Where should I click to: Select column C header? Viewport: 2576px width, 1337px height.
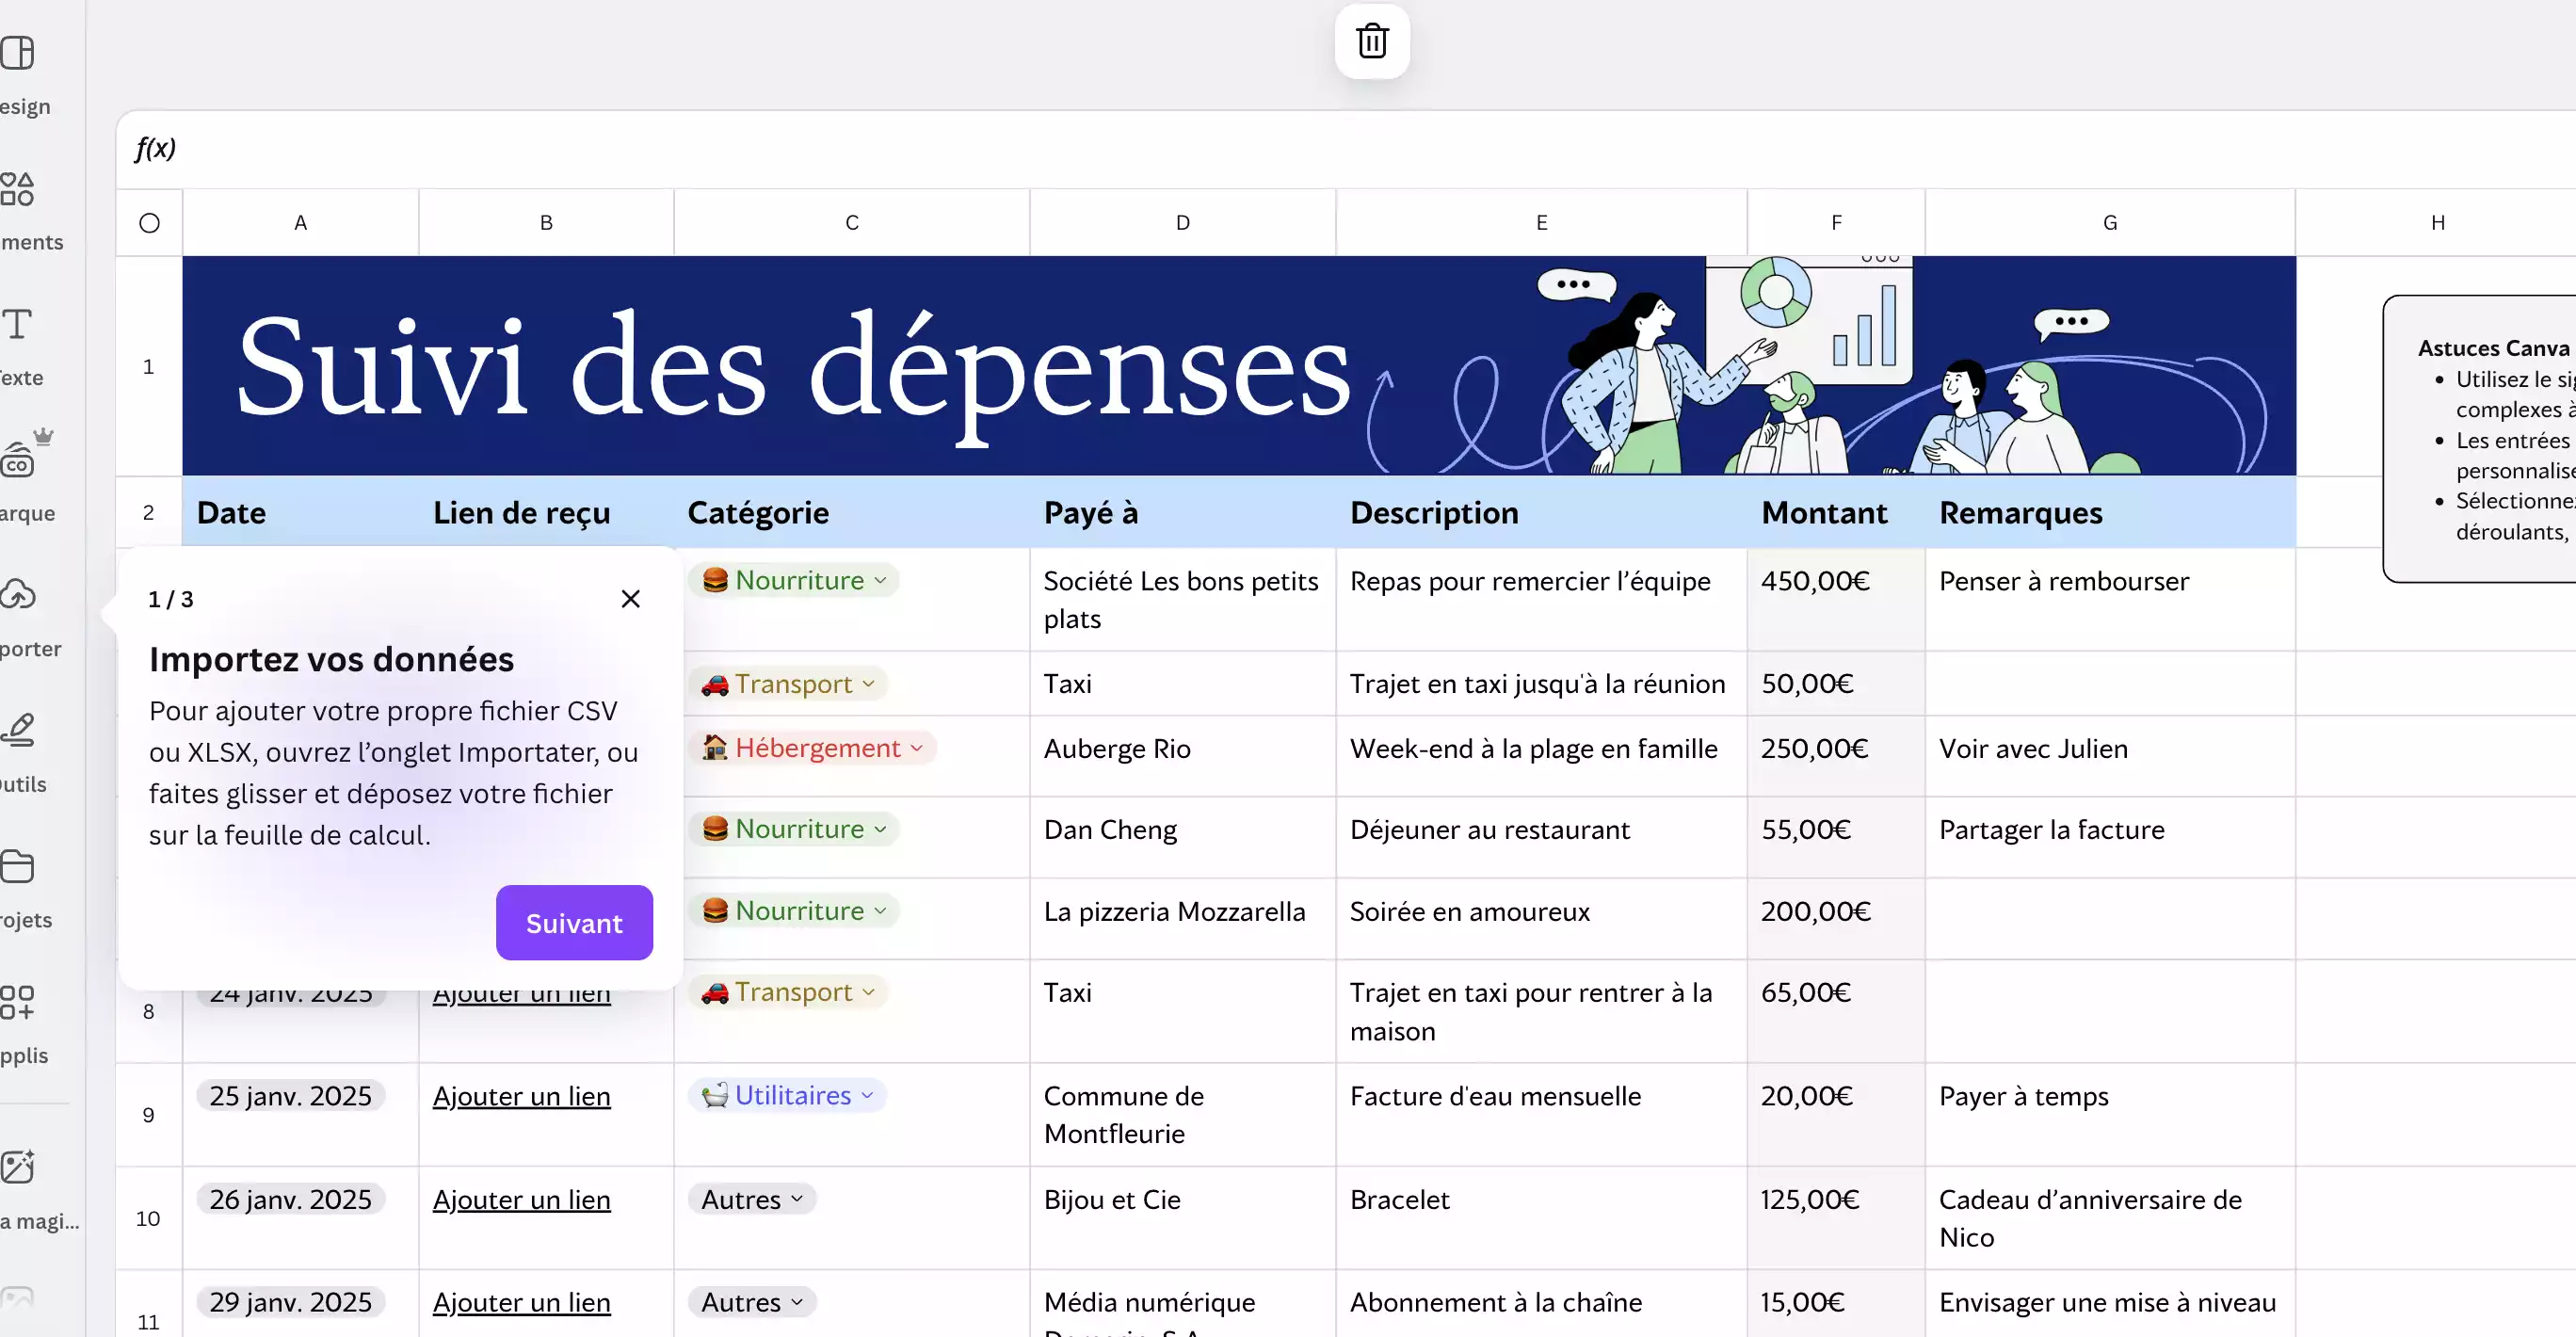pos(852,223)
